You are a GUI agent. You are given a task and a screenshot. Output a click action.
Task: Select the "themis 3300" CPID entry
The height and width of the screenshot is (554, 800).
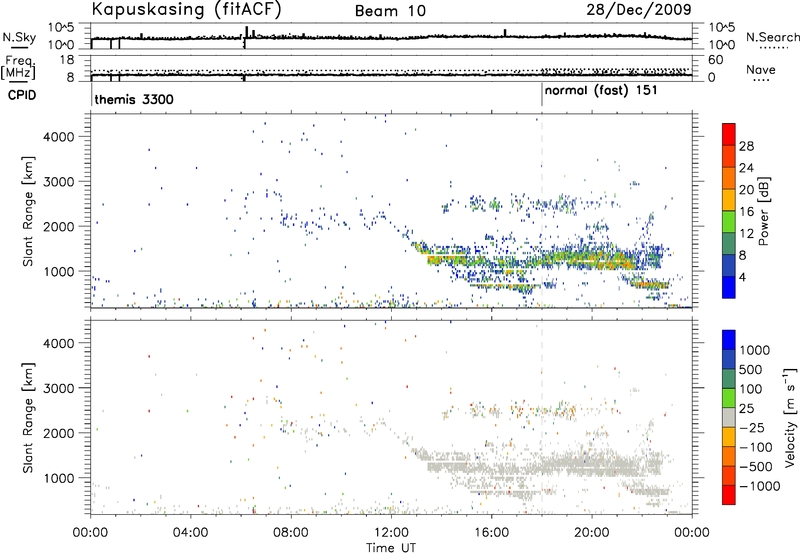(x=134, y=99)
